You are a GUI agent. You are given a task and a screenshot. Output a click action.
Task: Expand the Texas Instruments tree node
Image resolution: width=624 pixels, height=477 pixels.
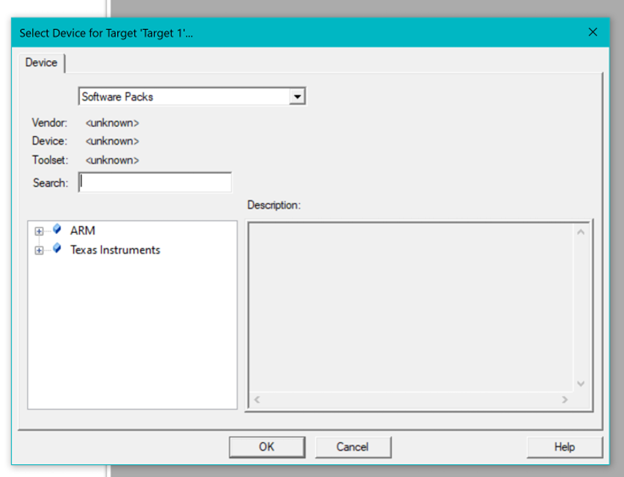39,250
